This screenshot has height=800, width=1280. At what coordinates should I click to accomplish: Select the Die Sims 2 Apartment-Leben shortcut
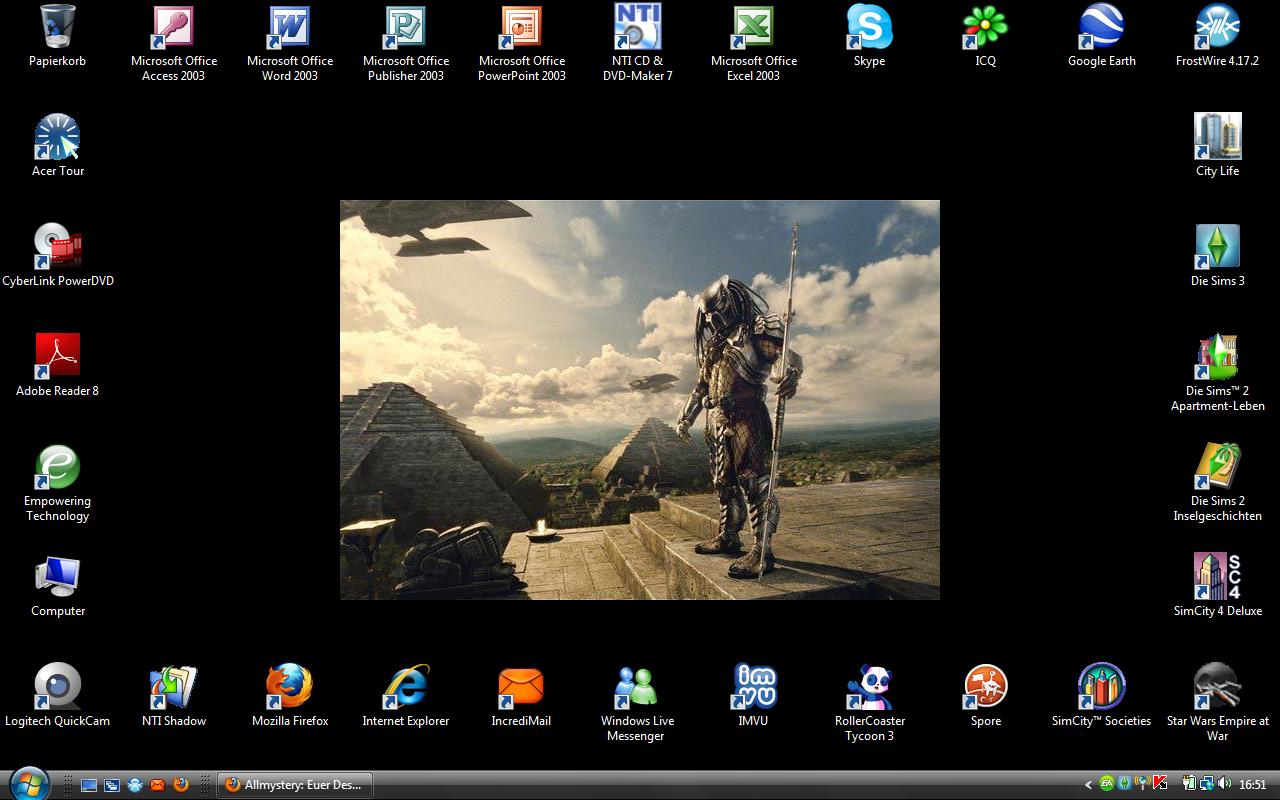[x=1217, y=373]
